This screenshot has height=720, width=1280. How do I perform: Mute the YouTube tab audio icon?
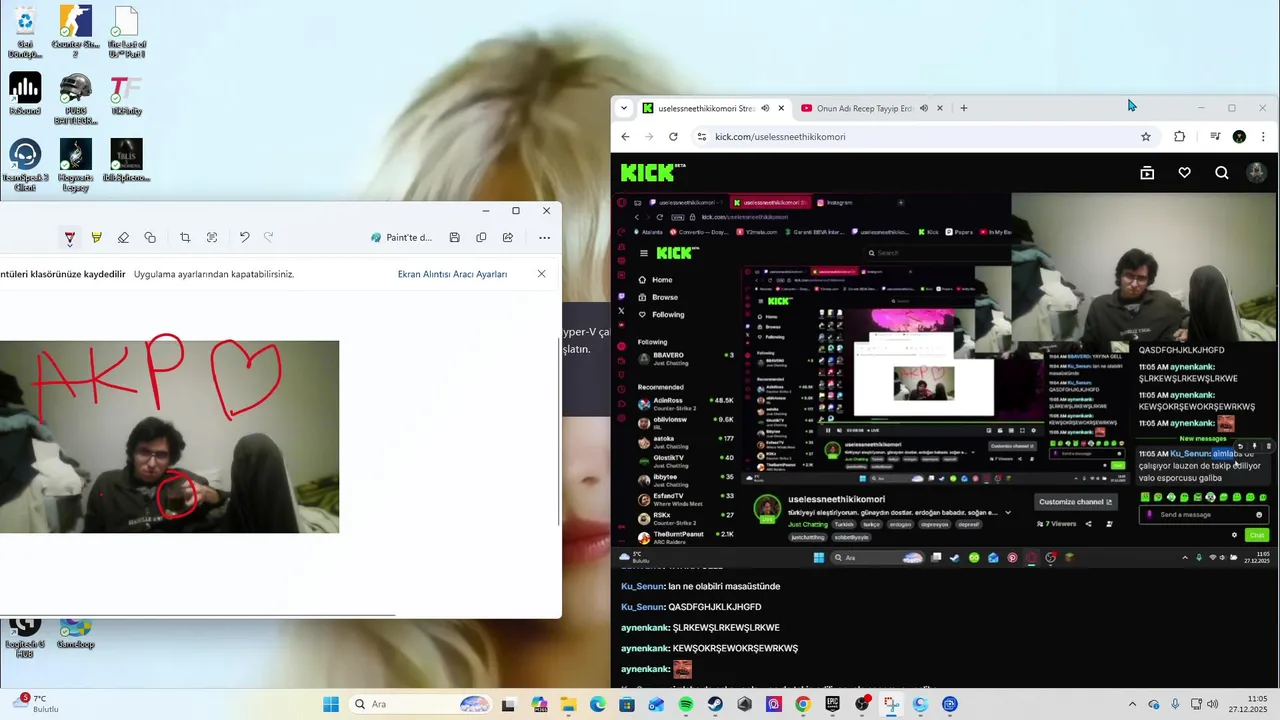[924, 108]
